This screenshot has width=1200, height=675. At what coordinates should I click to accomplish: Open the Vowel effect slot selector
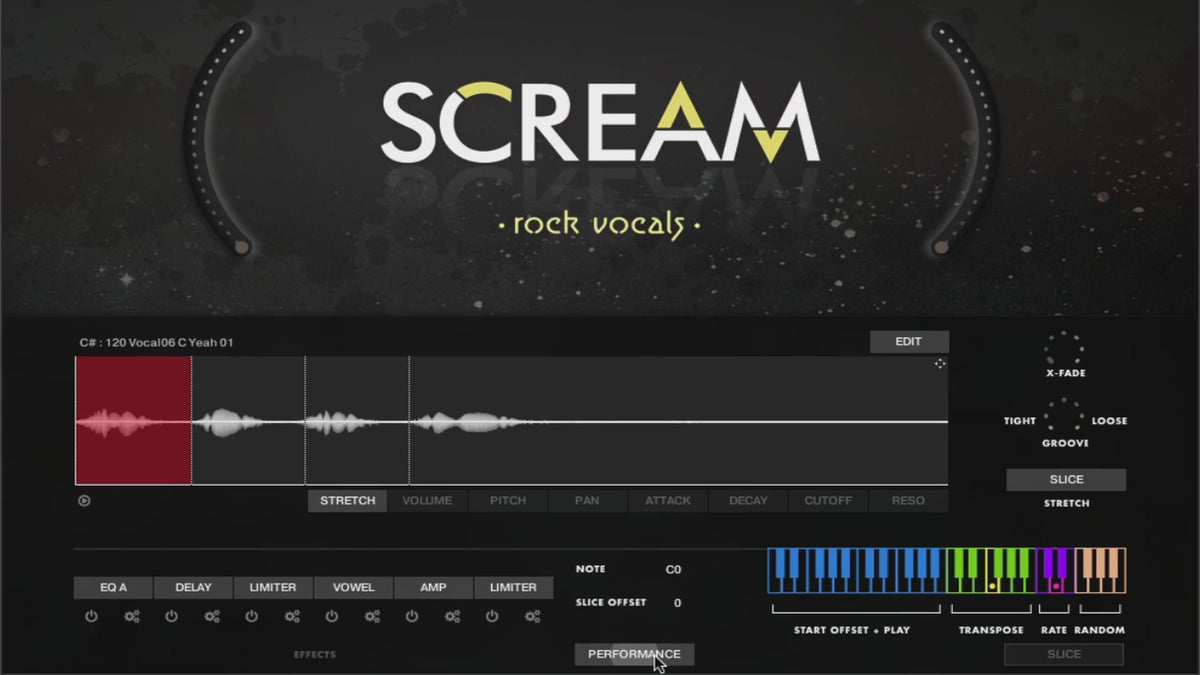click(x=353, y=588)
